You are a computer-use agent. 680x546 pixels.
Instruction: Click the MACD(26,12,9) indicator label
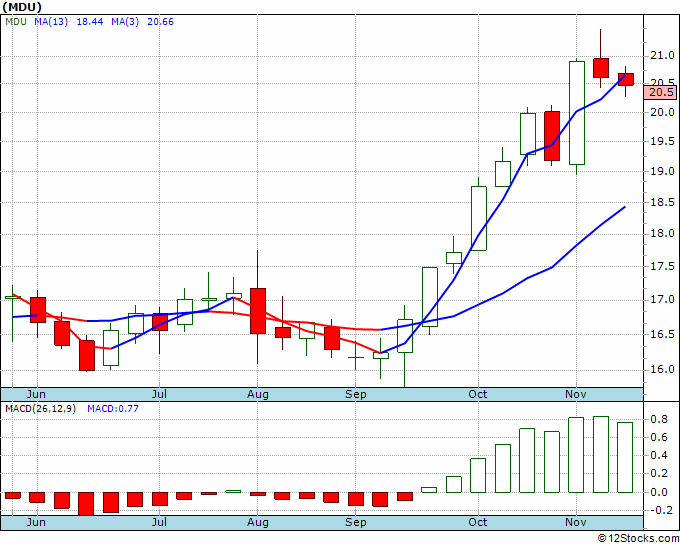(40, 409)
